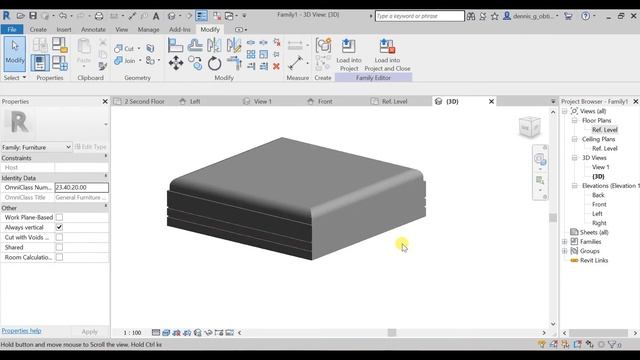The width and height of the screenshot is (640, 360).
Task: Select the Modify arrow tool
Action: click(x=15, y=53)
